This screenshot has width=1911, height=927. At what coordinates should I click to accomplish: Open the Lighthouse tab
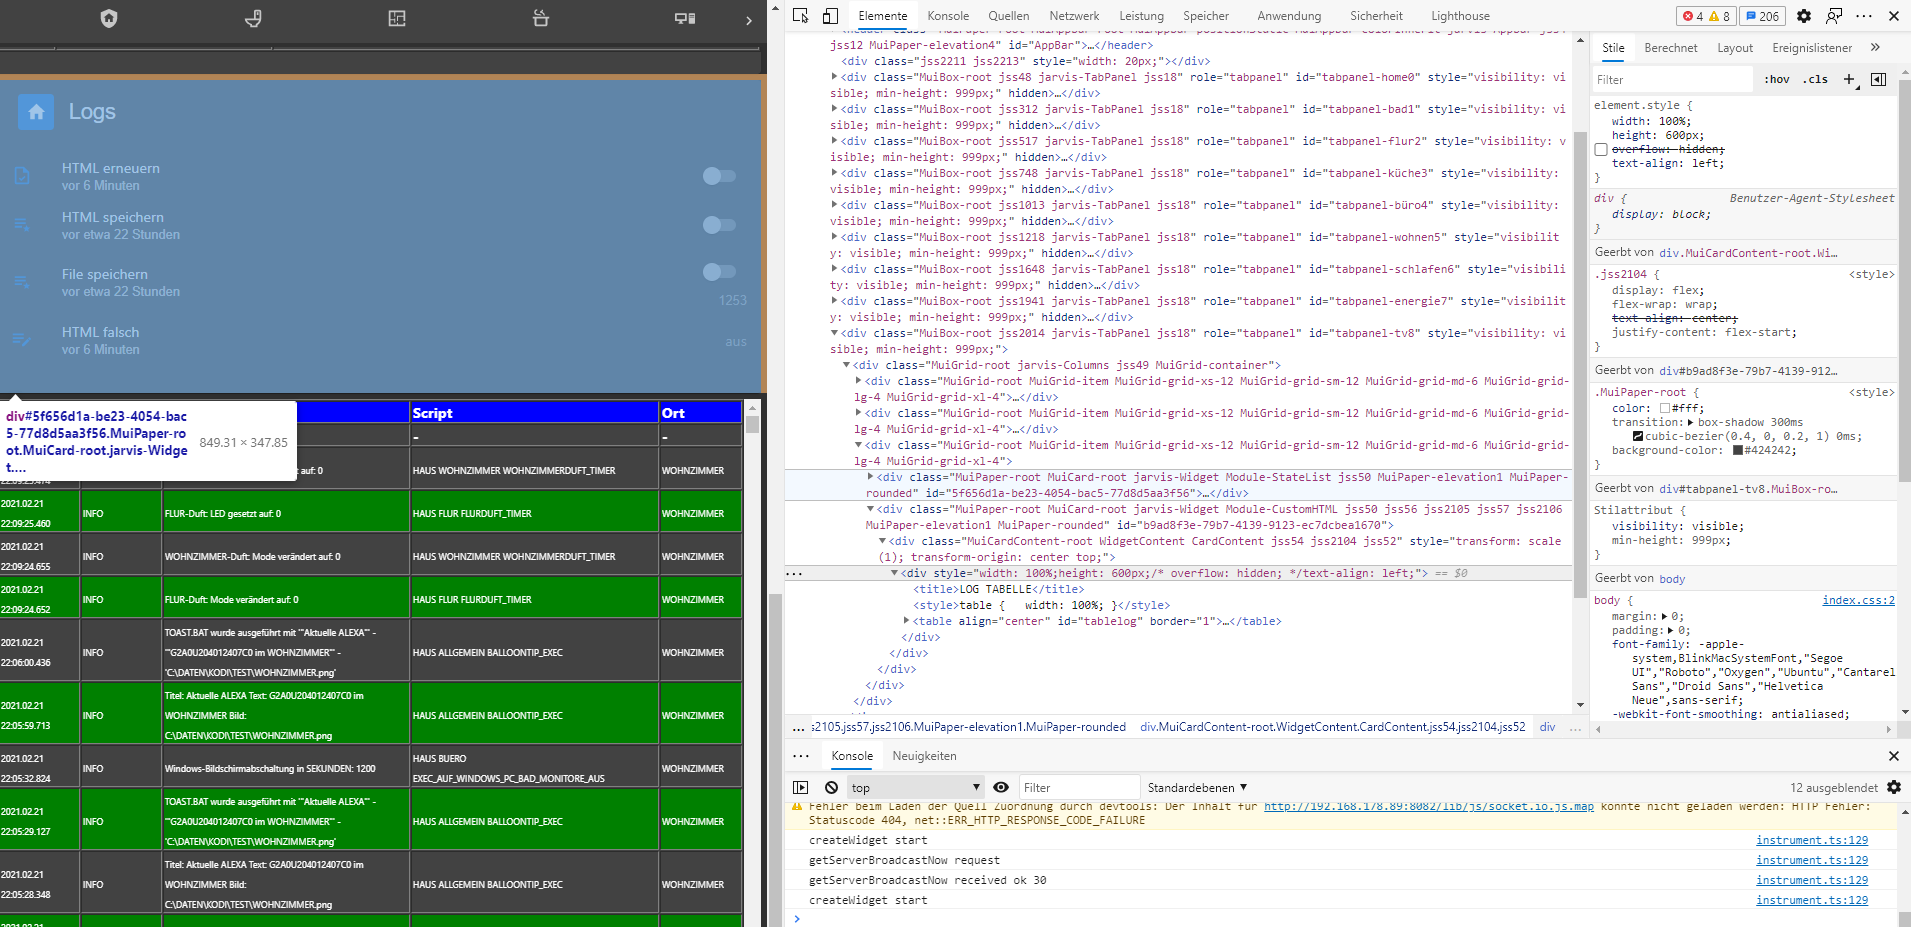1460,16
